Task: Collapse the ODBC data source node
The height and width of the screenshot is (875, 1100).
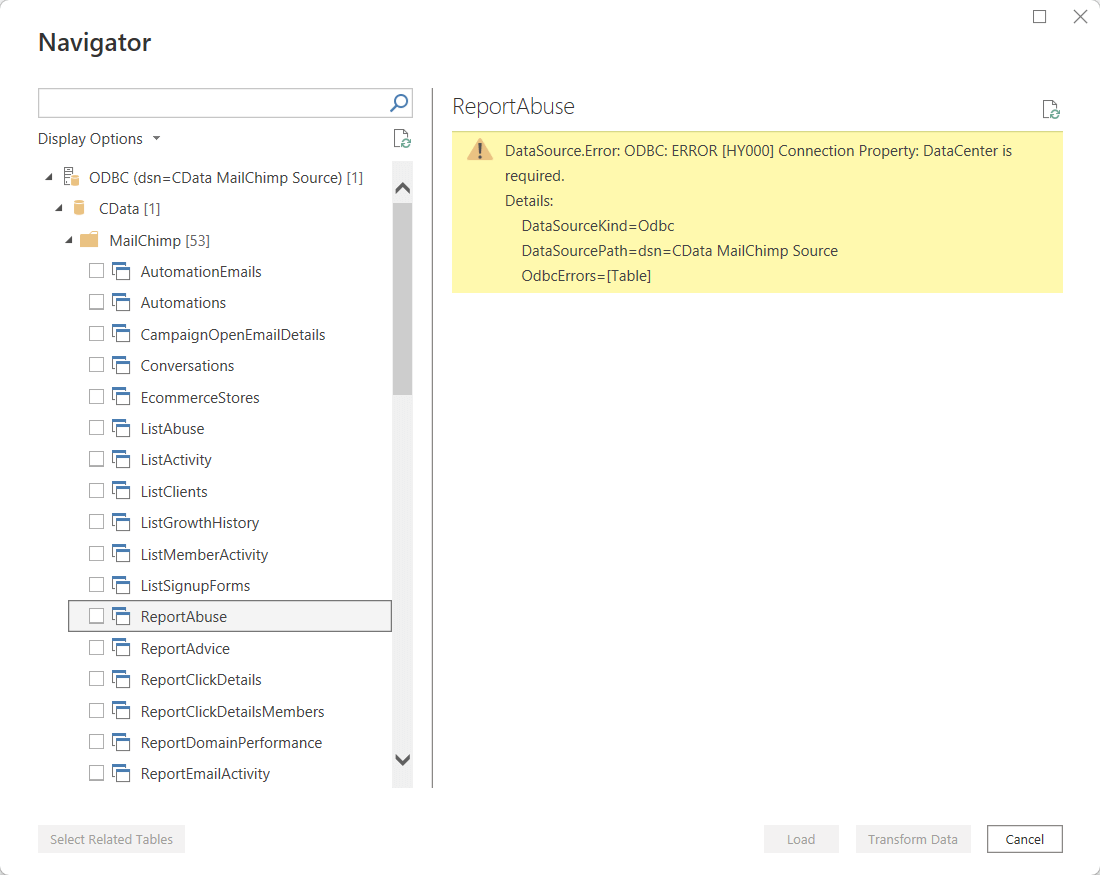Action: click(x=49, y=178)
